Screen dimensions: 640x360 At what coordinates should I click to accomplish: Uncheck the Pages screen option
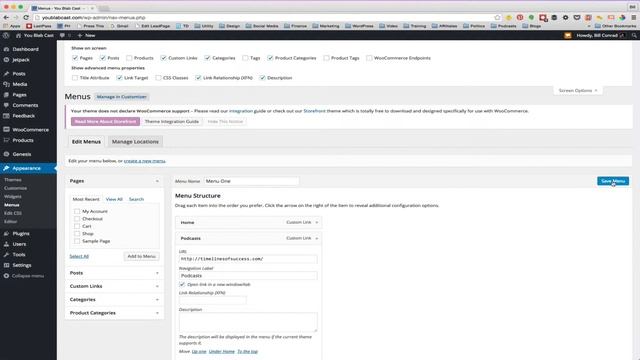75,58
